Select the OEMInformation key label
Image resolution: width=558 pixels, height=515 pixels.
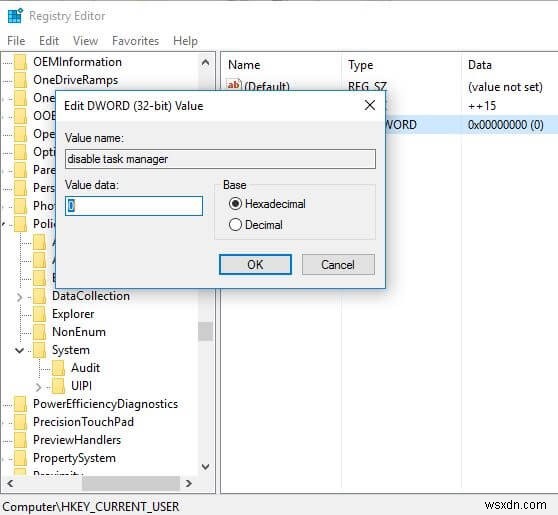pos(77,62)
